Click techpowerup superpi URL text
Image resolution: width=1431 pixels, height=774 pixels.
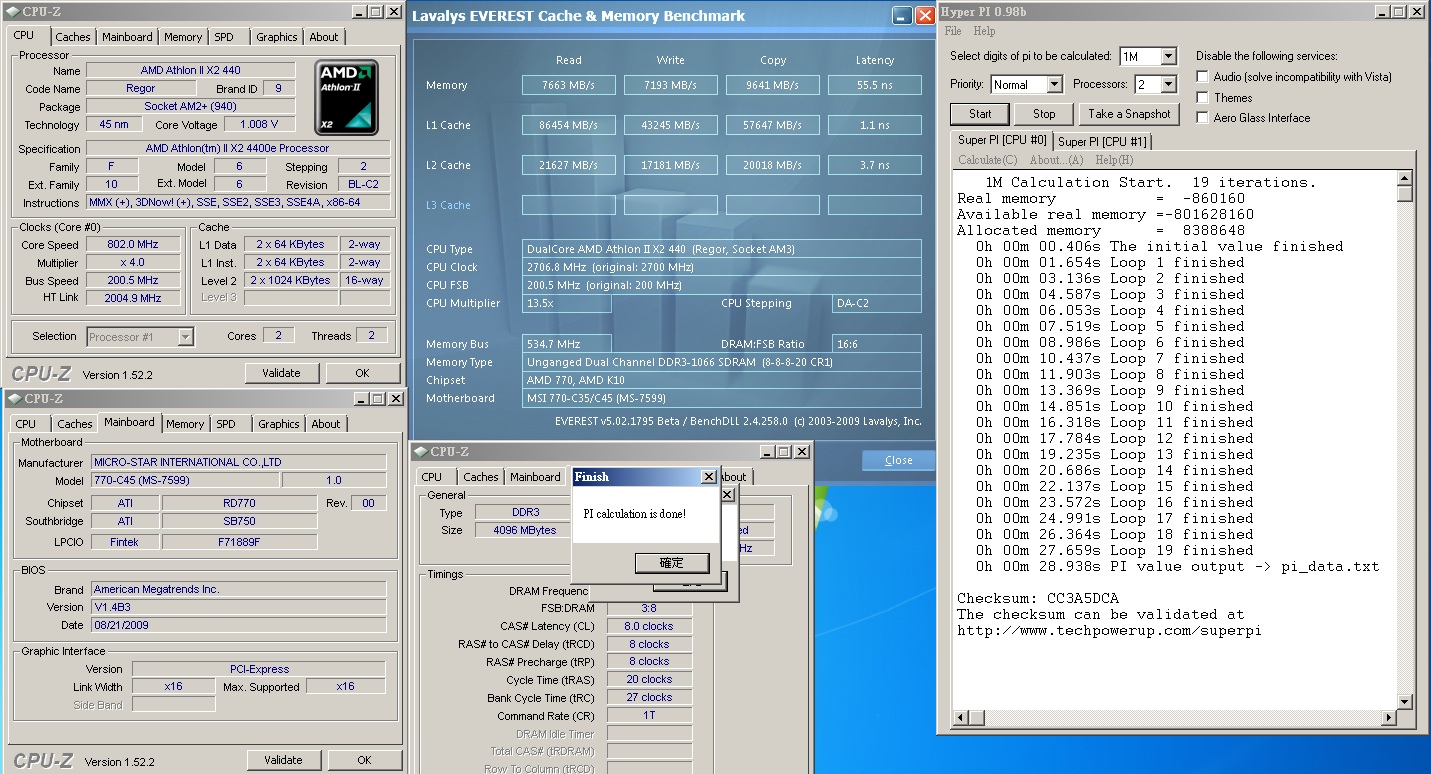(x=1109, y=630)
